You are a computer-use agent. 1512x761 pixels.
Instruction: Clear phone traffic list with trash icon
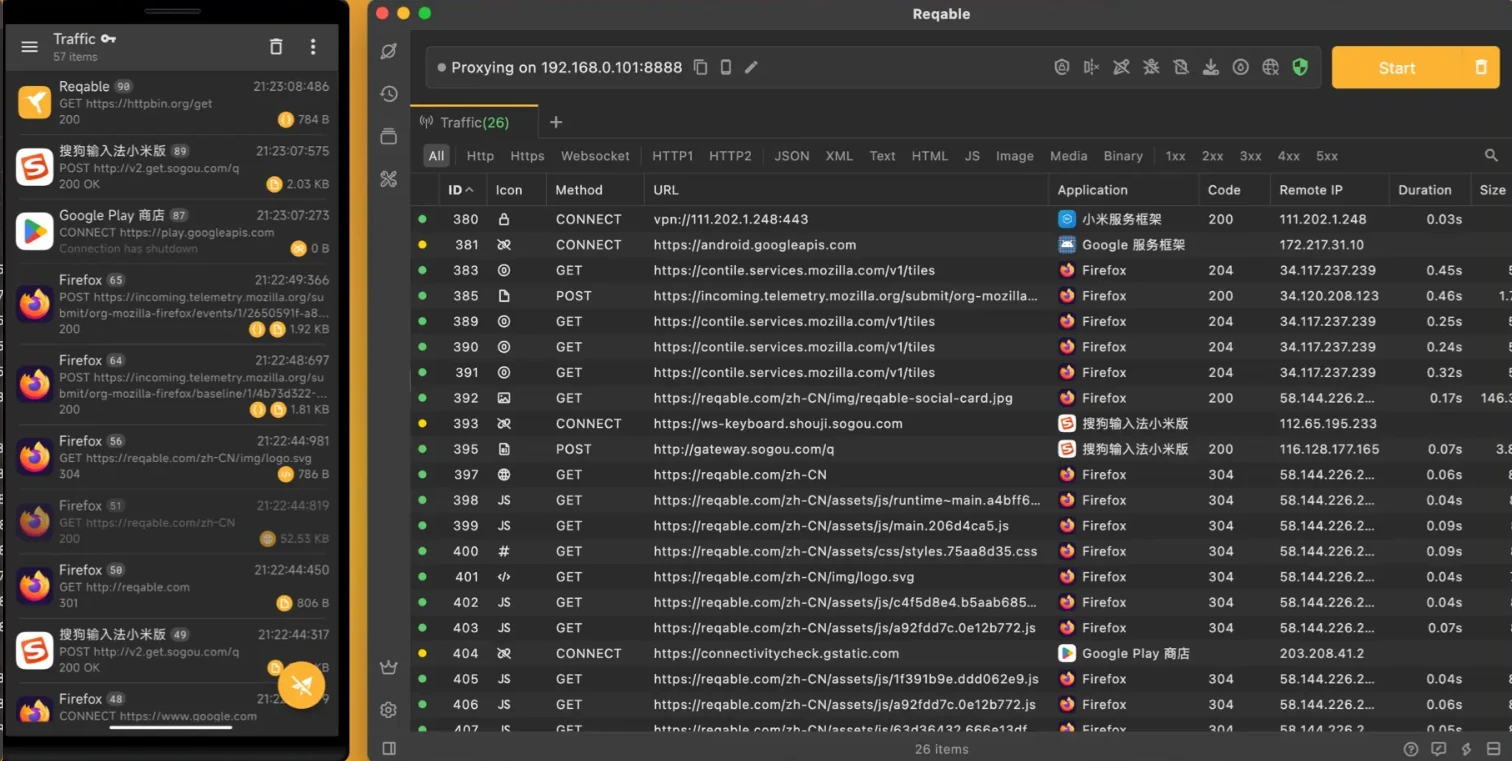pyautogui.click(x=276, y=47)
